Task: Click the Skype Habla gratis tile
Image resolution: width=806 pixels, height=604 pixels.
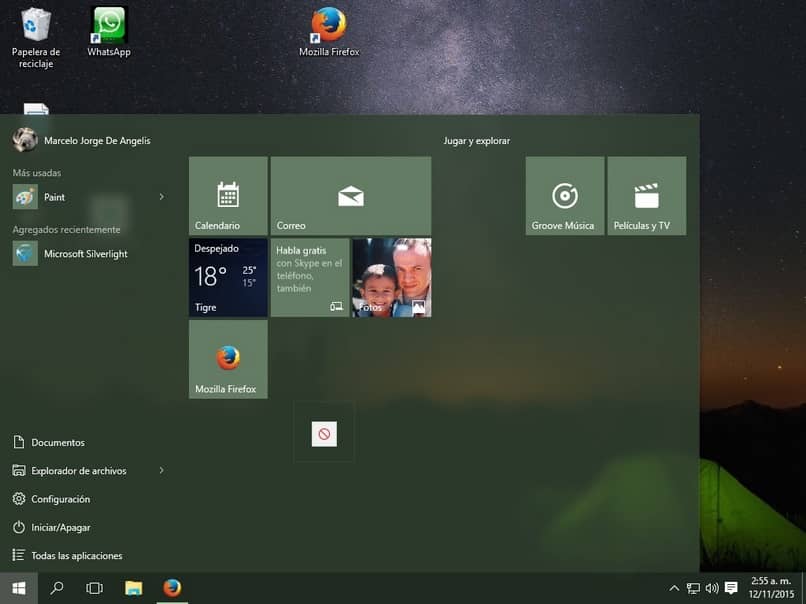Action: pyautogui.click(x=310, y=277)
